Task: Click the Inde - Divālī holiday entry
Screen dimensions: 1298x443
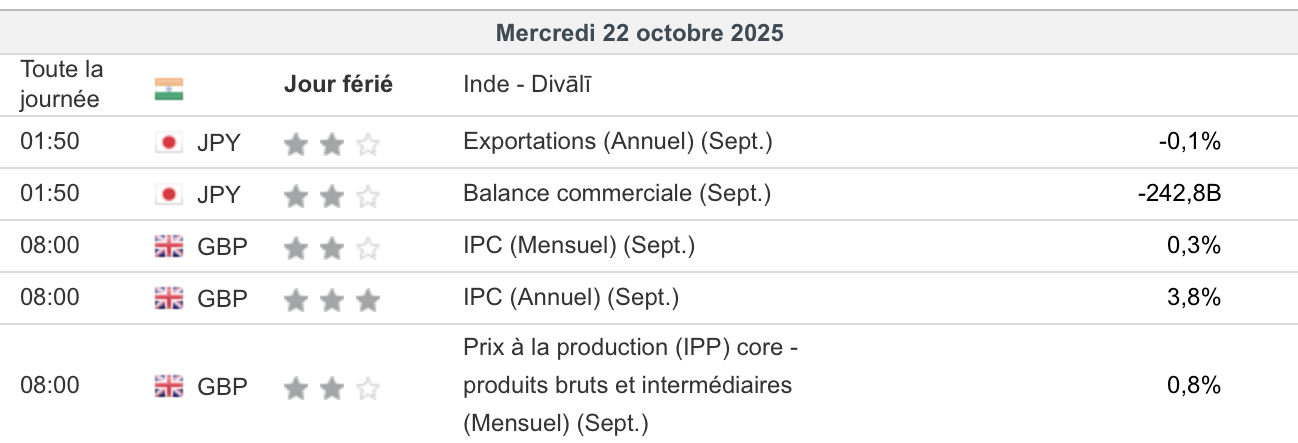Action: coord(527,84)
